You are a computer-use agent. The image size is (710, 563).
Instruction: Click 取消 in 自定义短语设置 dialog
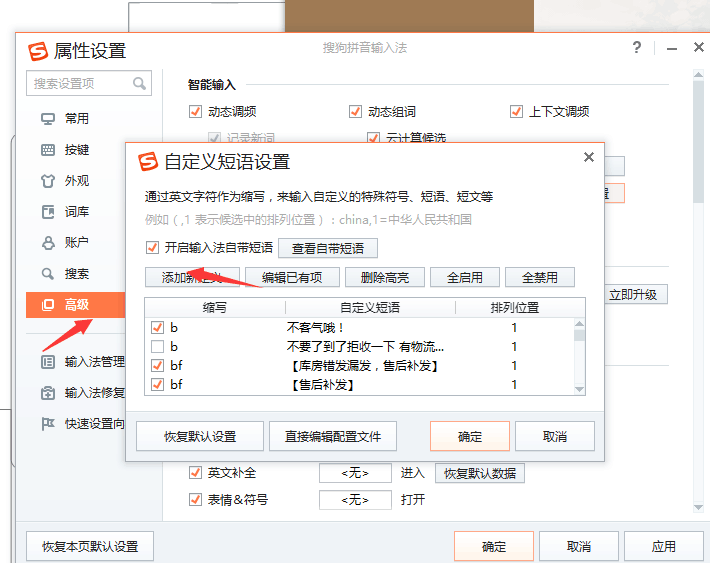coord(555,436)
